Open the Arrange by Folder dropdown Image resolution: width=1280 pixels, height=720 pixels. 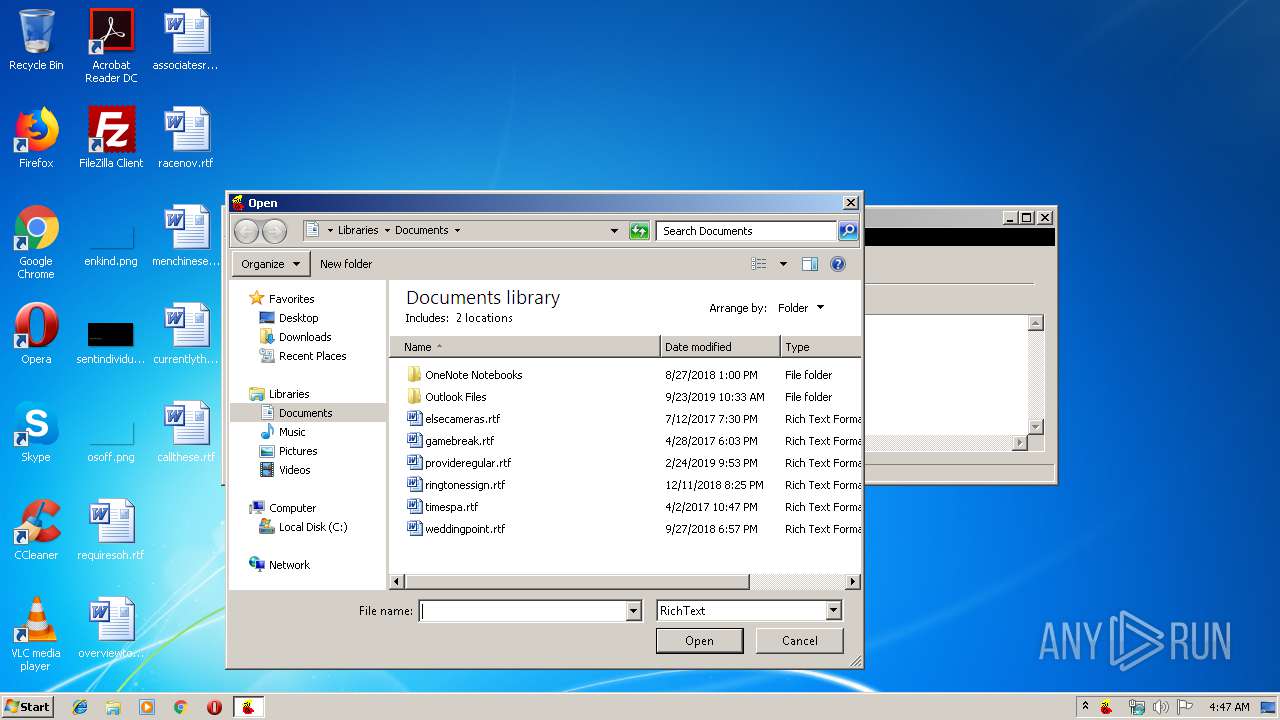click(801, 308)
